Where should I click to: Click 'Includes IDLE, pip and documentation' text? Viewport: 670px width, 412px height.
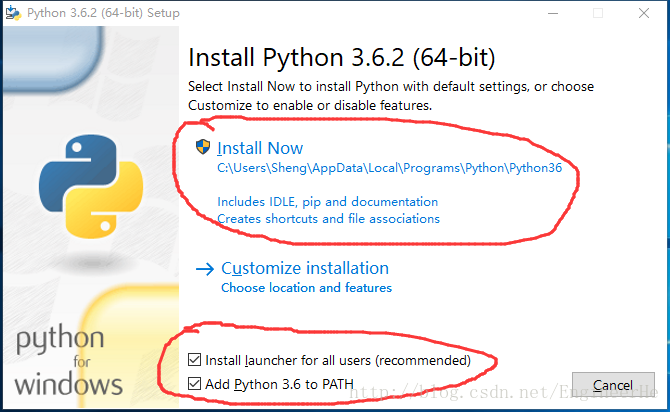(x=327, y=202)
